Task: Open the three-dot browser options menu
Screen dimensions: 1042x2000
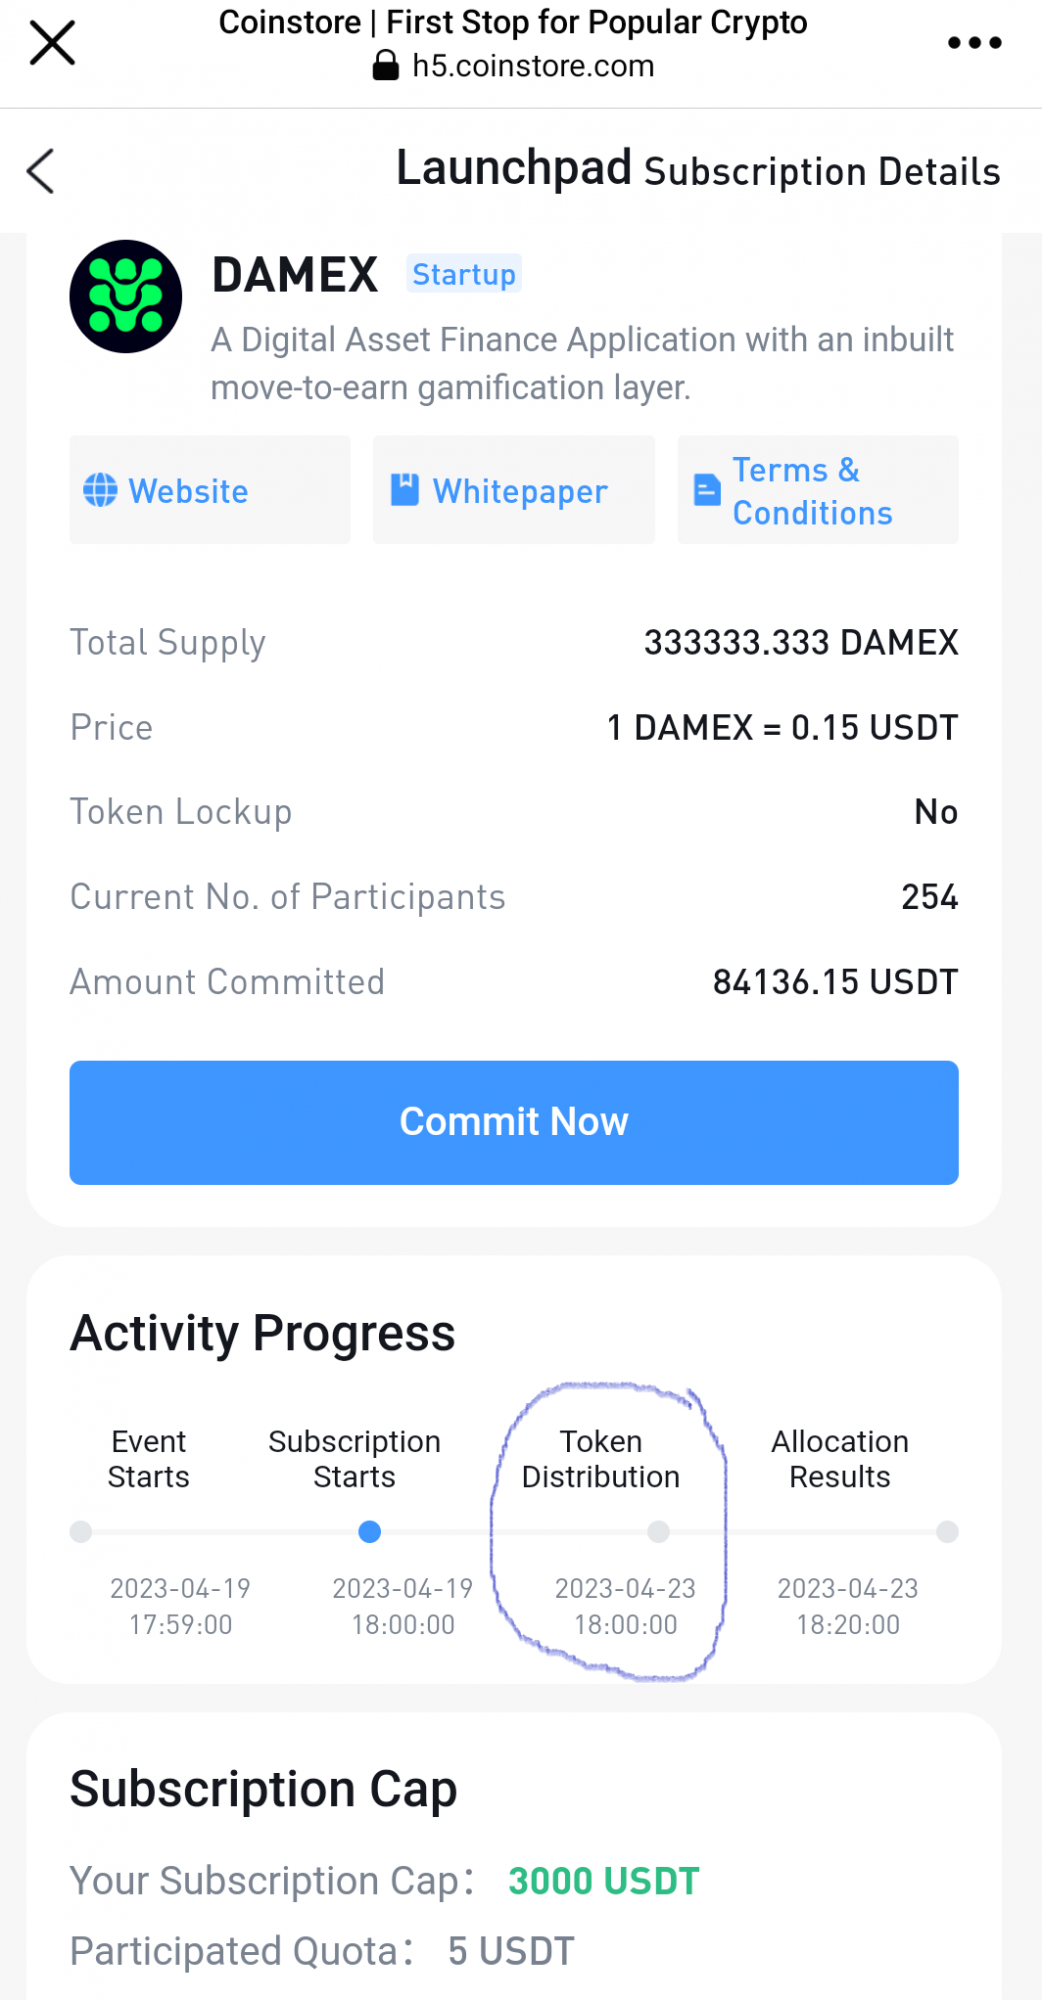Action: (974, 43)
